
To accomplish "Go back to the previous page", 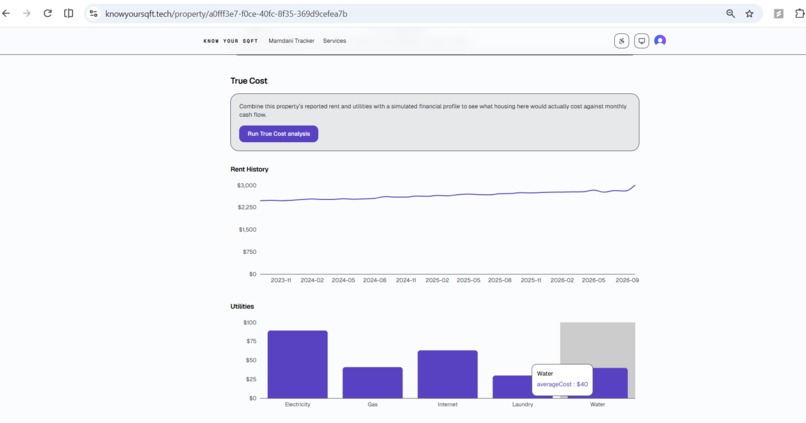I will pyautogui.click(x=6, y=14).
